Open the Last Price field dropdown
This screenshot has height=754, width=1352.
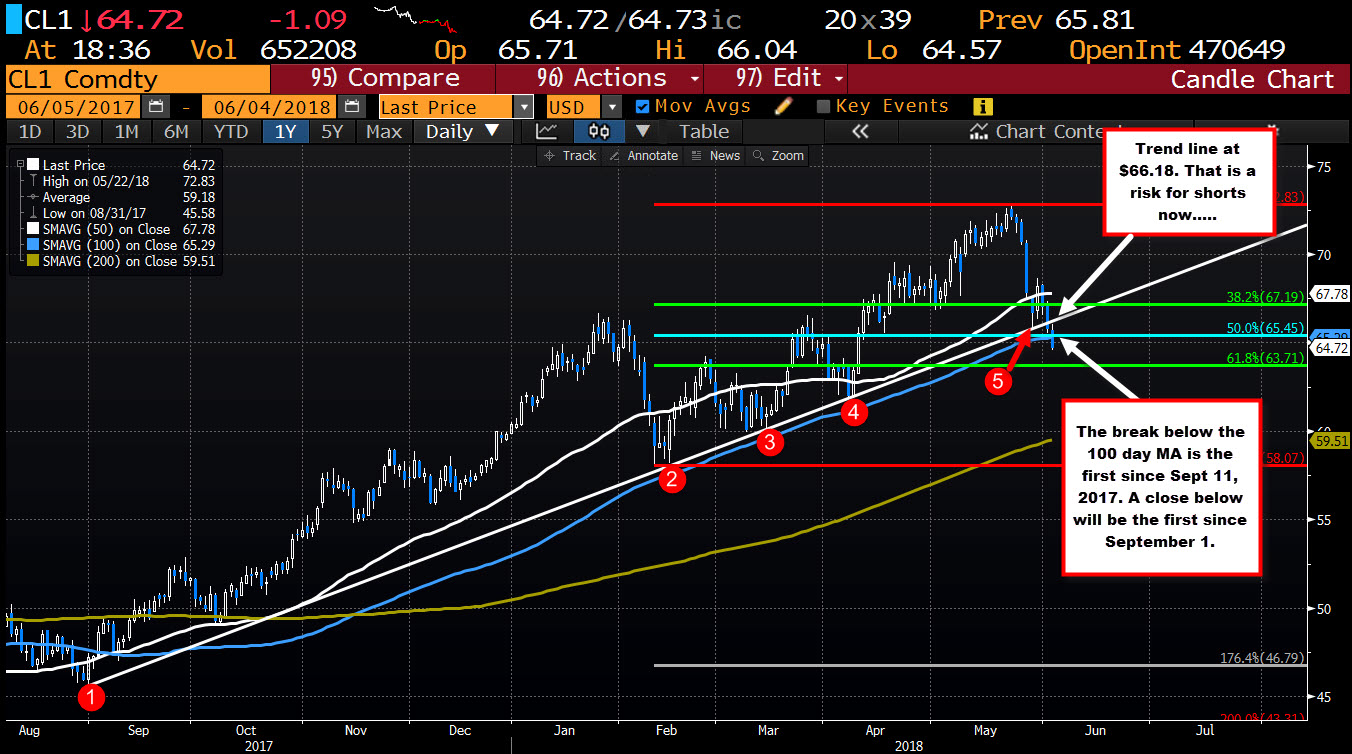(524, 107)
